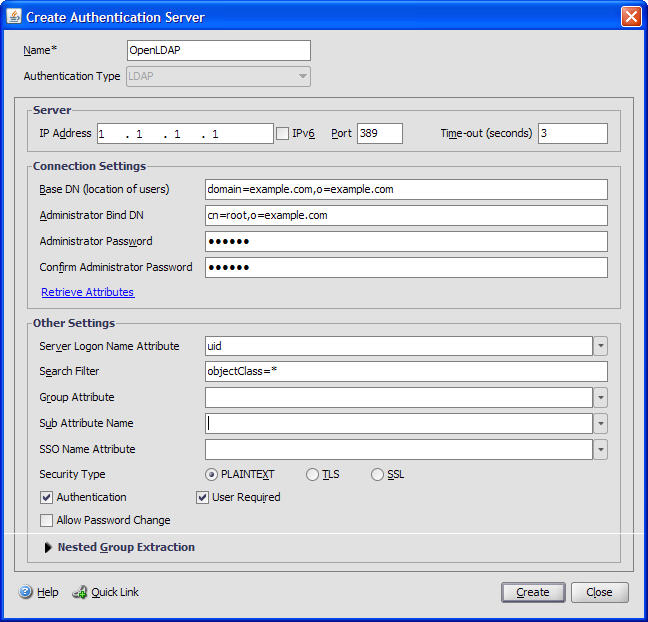
Task: Click the Retrieve Attributes link
Action: pyautogui.click(x=87, y=292)
